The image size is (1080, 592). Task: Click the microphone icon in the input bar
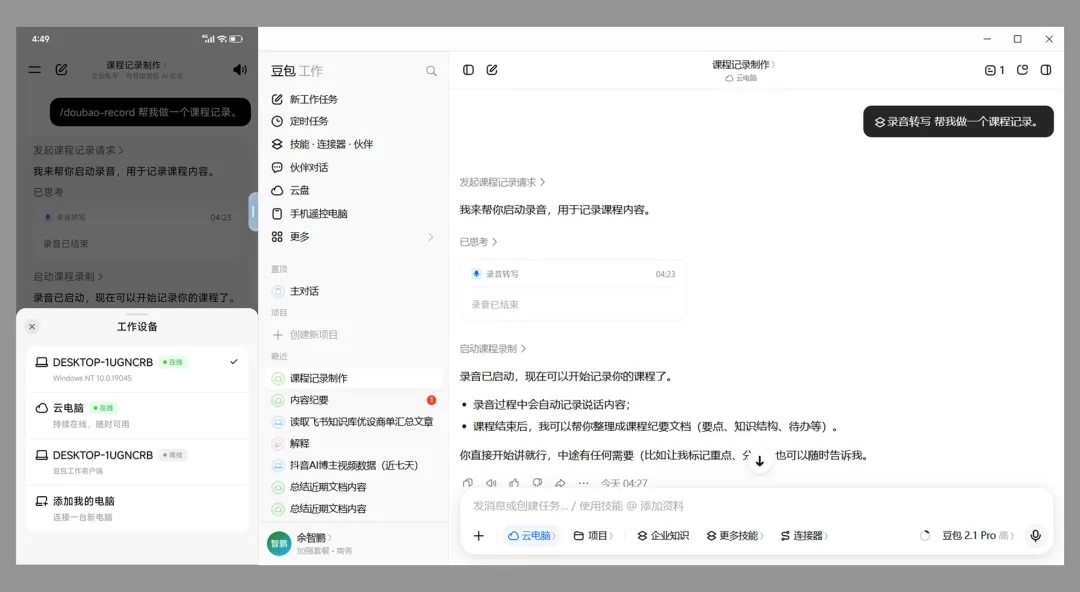(x=1035, y=535)
